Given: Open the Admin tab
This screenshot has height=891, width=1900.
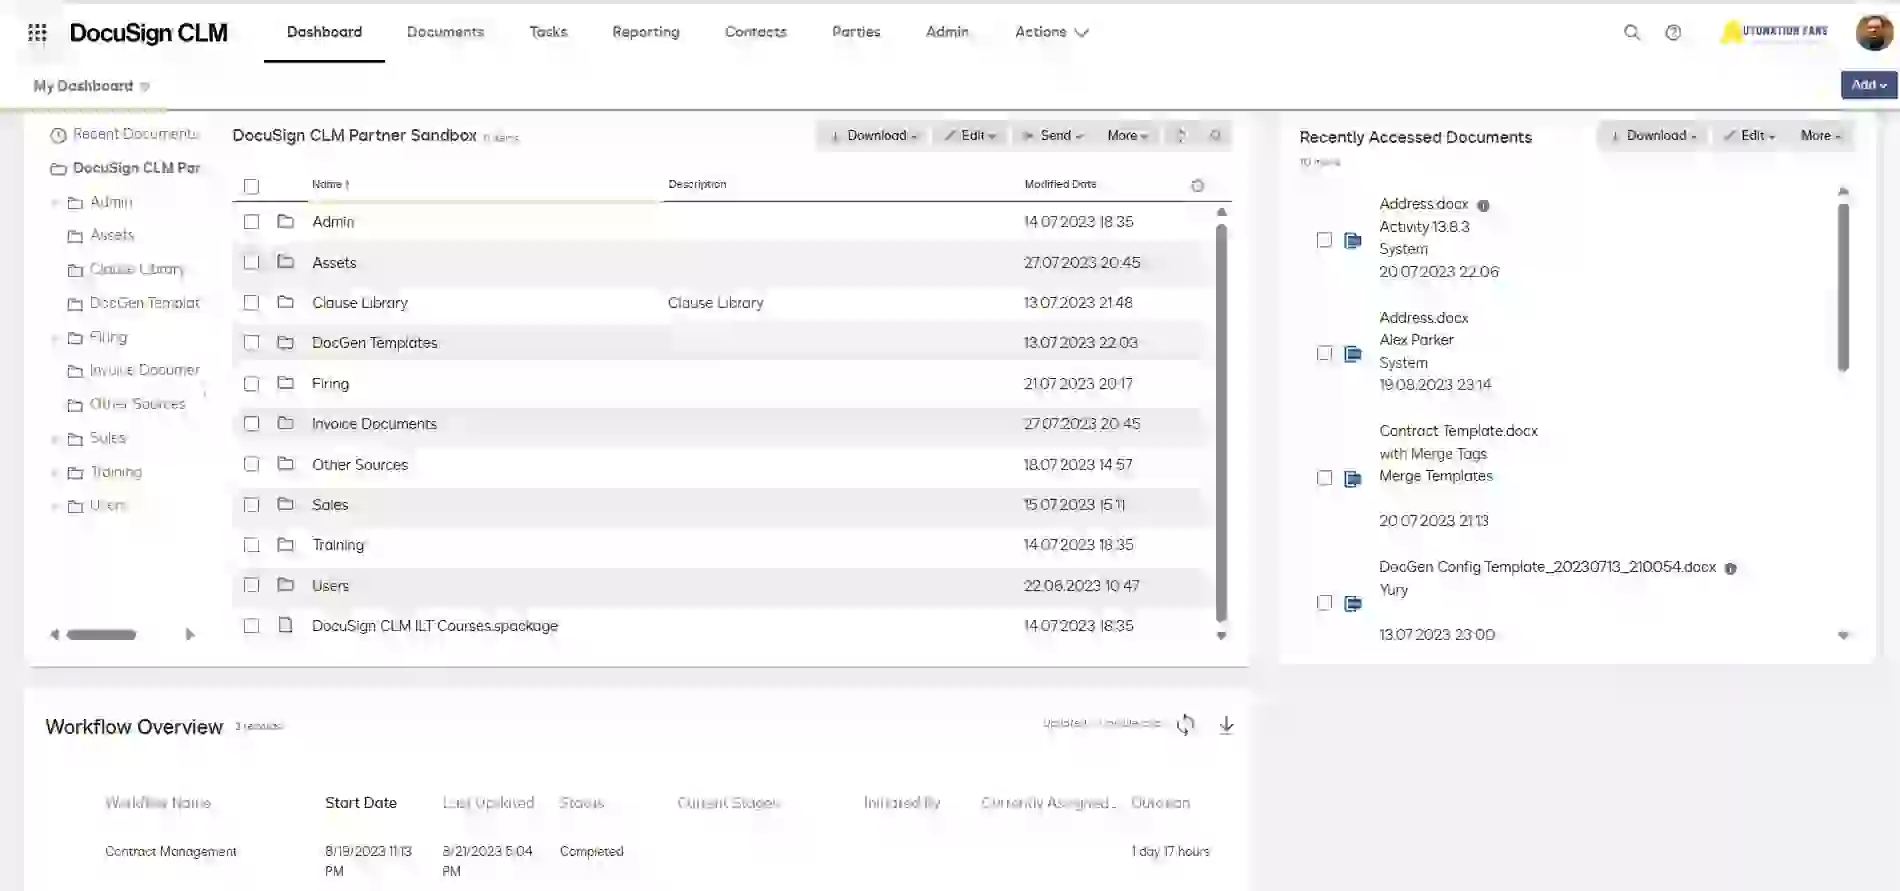Looking at the screenshot, I should click(947, 32).
